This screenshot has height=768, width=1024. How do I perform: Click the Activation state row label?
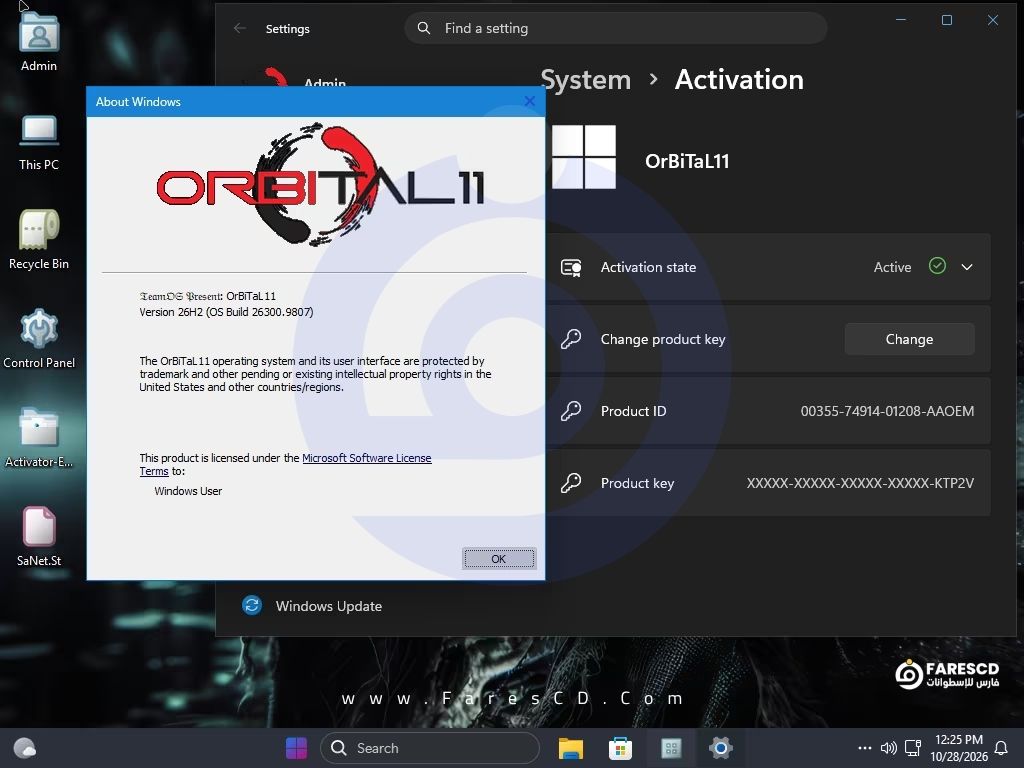[648, 267]
